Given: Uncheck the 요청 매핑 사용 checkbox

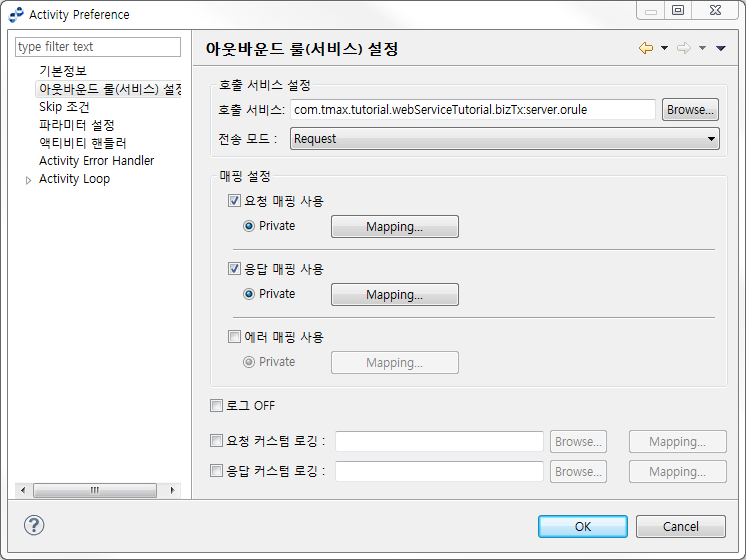Looking at the screenshot, I should 235,201.
